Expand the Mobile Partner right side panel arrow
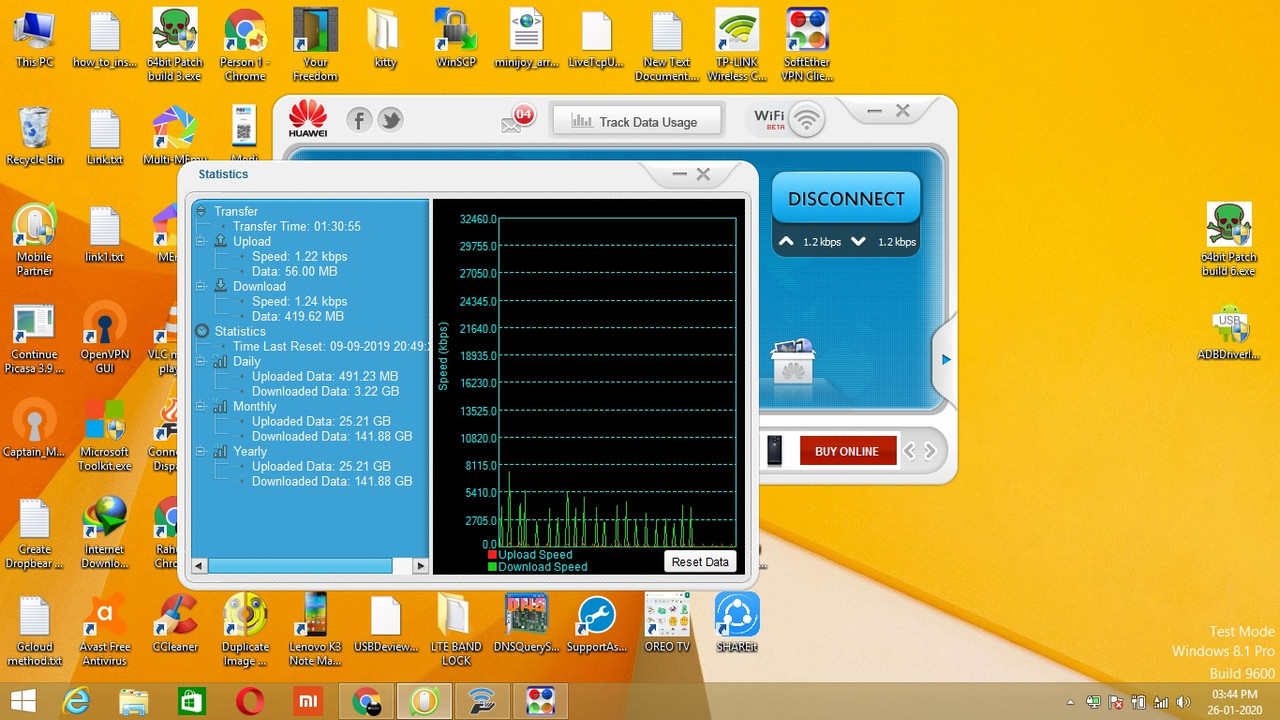Image resolution: width=1280 pixels, height=720 pixels. [946, 359]
